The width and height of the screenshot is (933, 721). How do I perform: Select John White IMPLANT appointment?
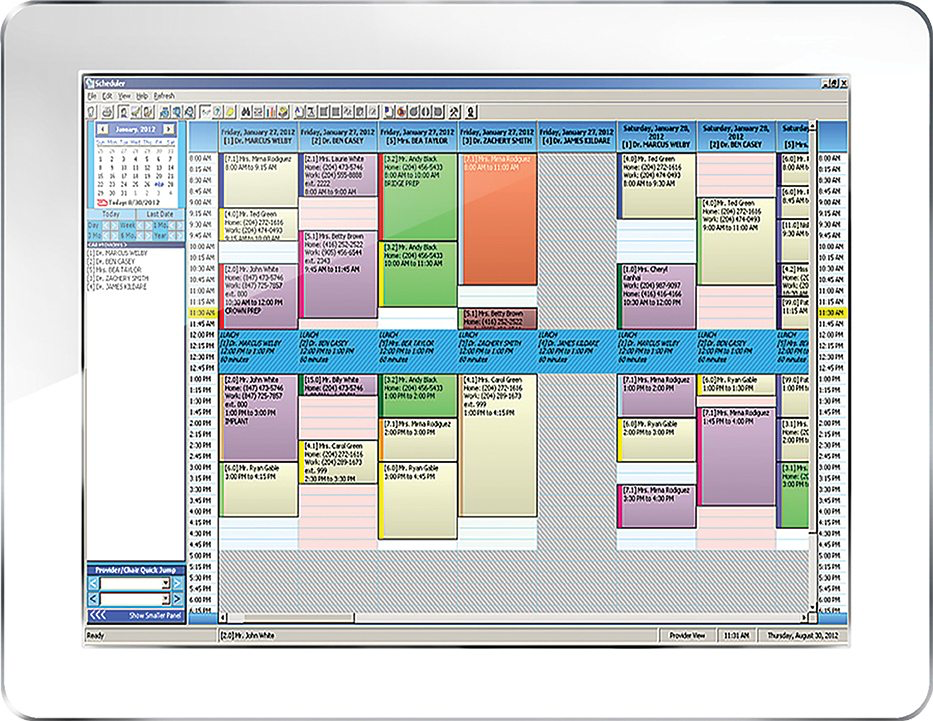tap(259, 417)
